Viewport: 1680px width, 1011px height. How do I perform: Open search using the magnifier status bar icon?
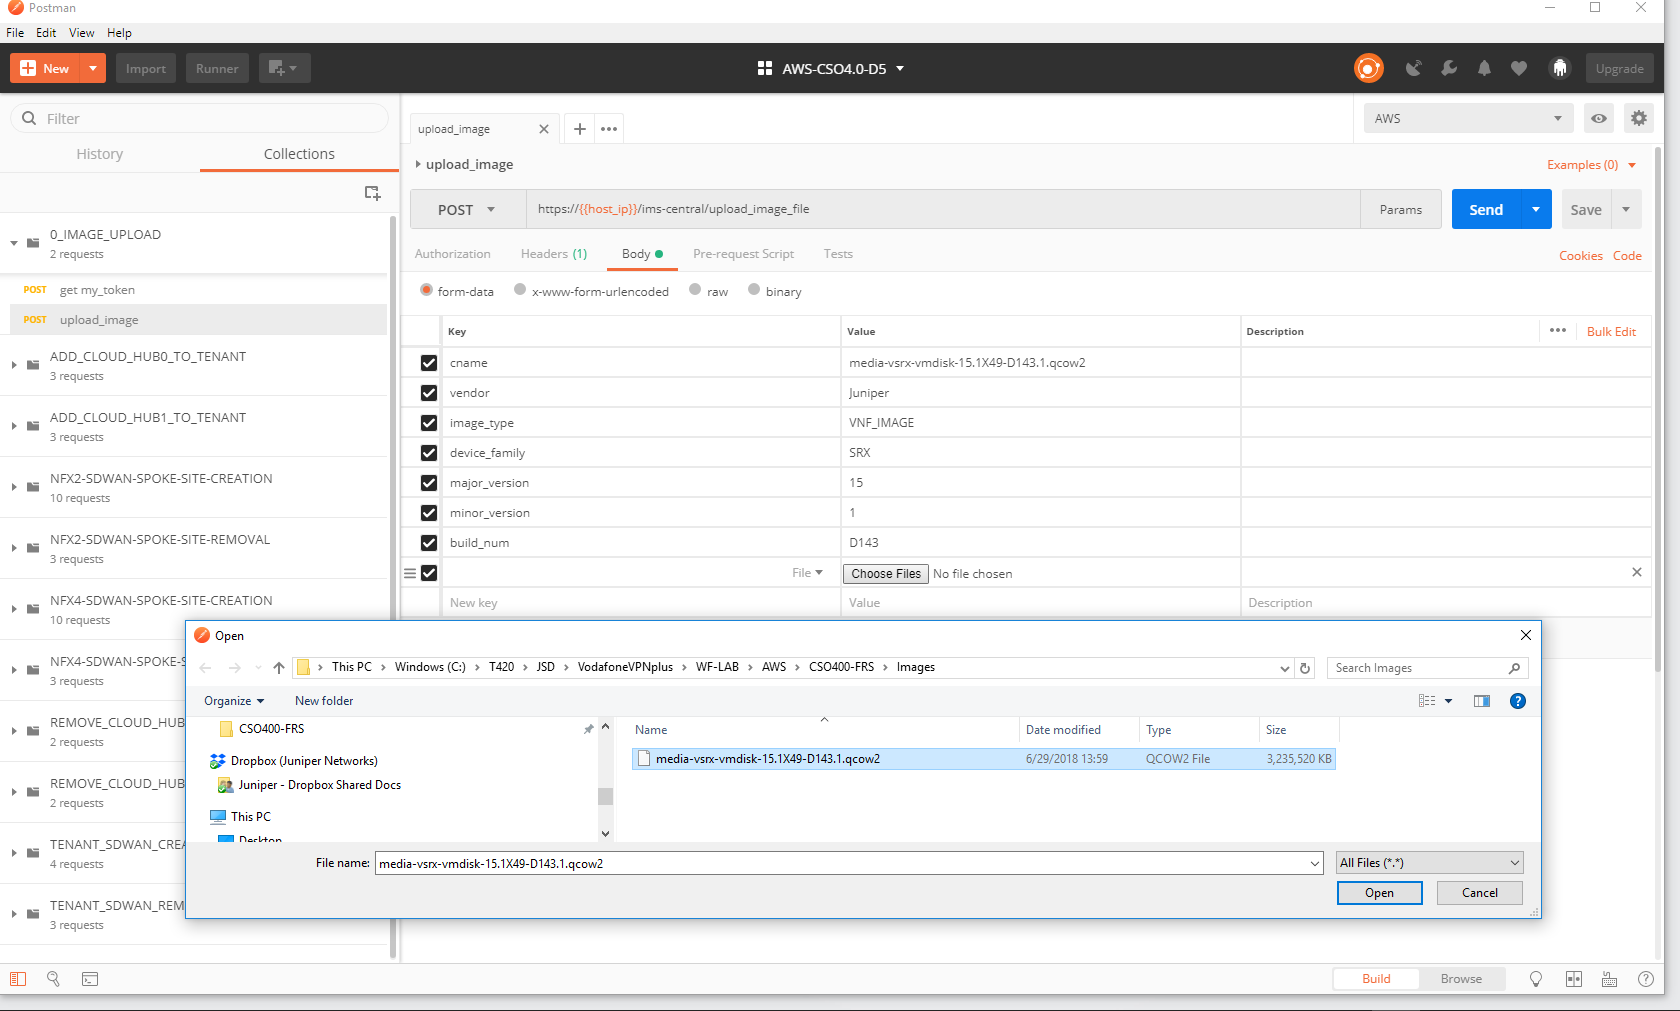point(53,979)
